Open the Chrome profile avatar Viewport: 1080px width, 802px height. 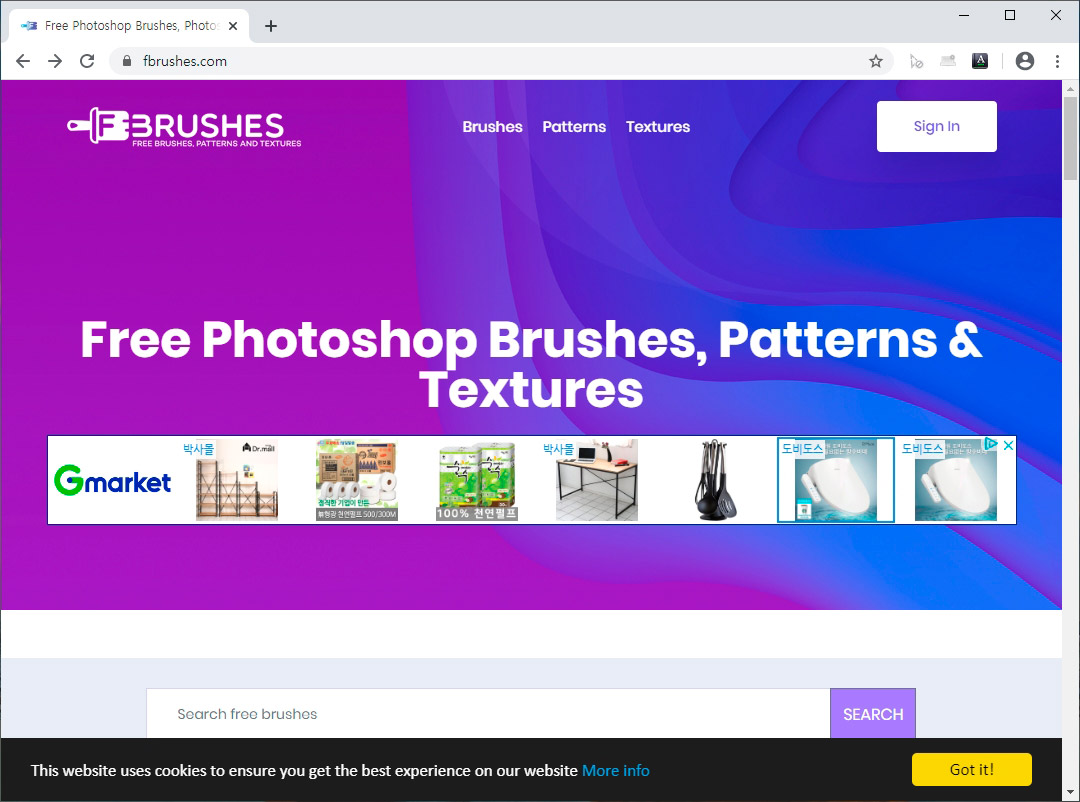click(1025, 61)
